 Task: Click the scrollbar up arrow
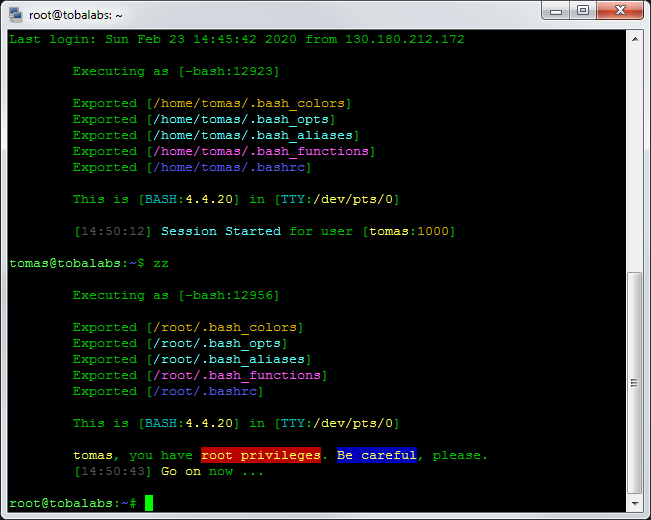click(x=635, y=39)
